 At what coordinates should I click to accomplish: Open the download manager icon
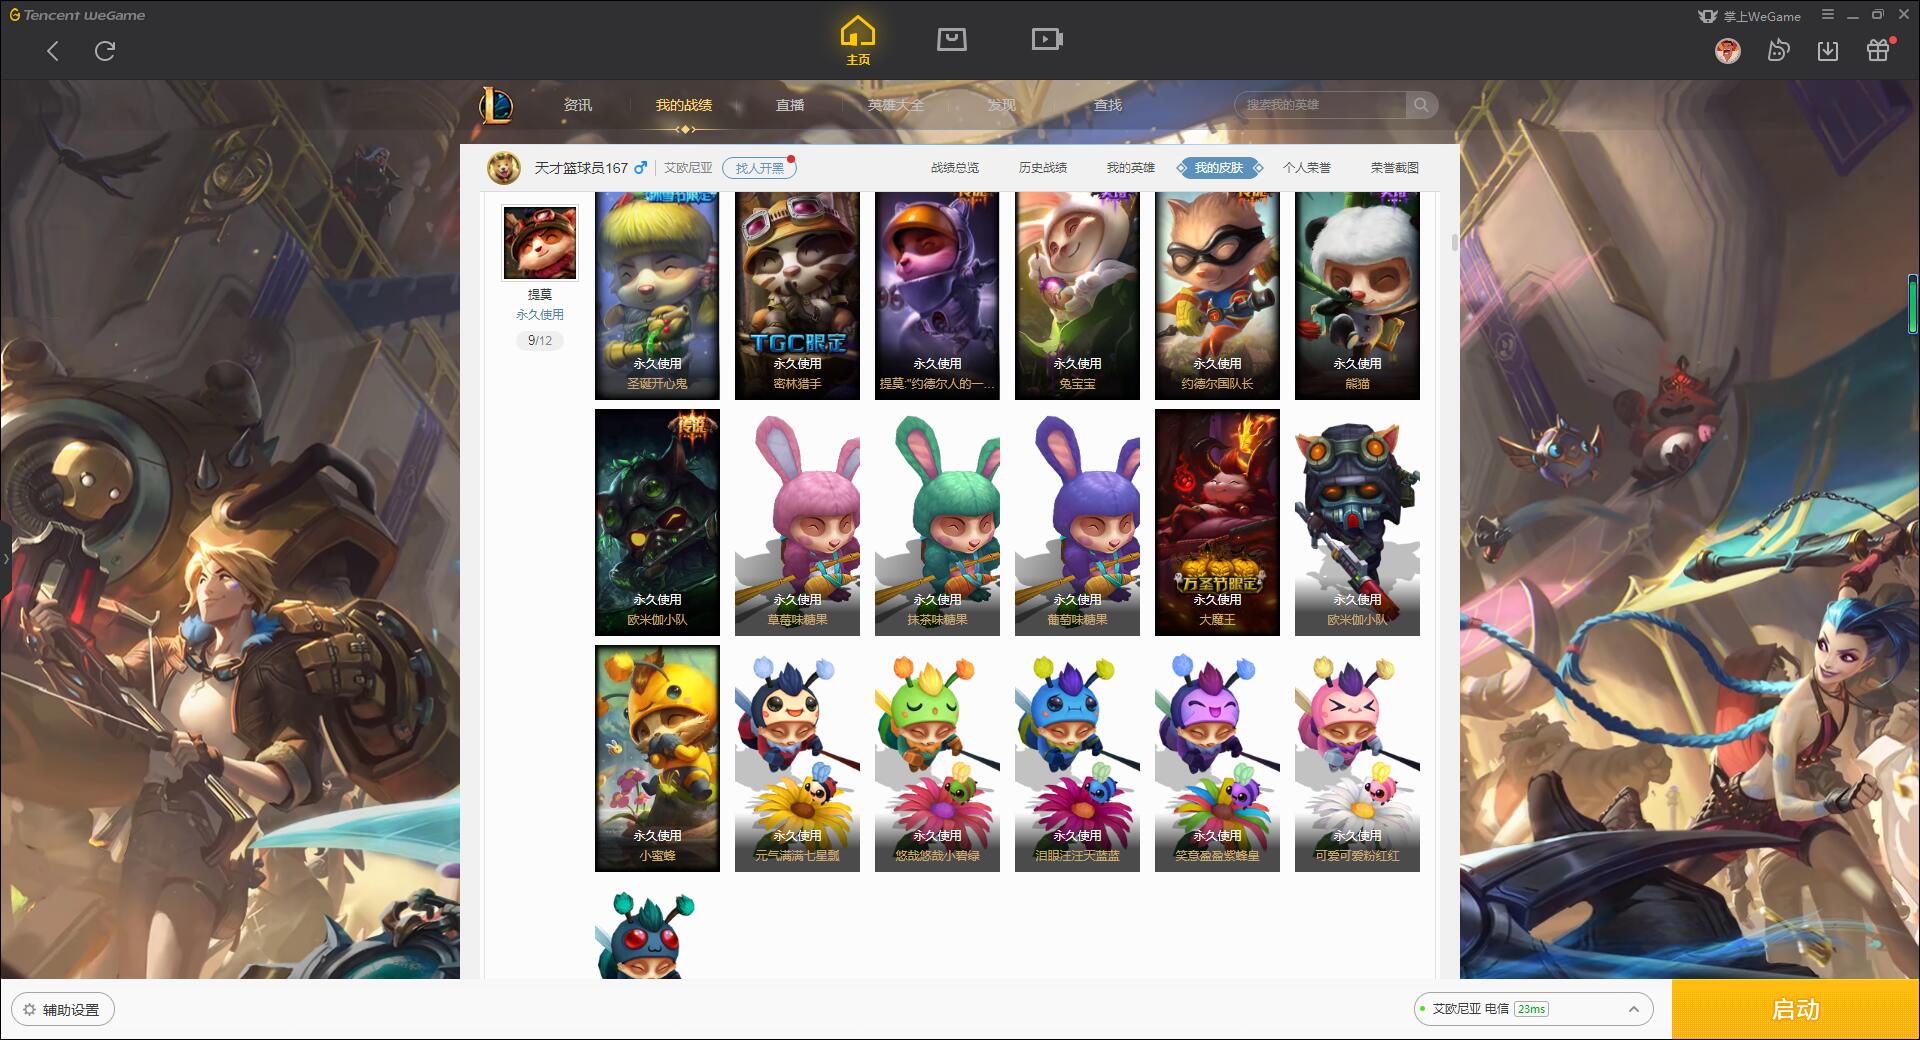tap(1828, 50)
